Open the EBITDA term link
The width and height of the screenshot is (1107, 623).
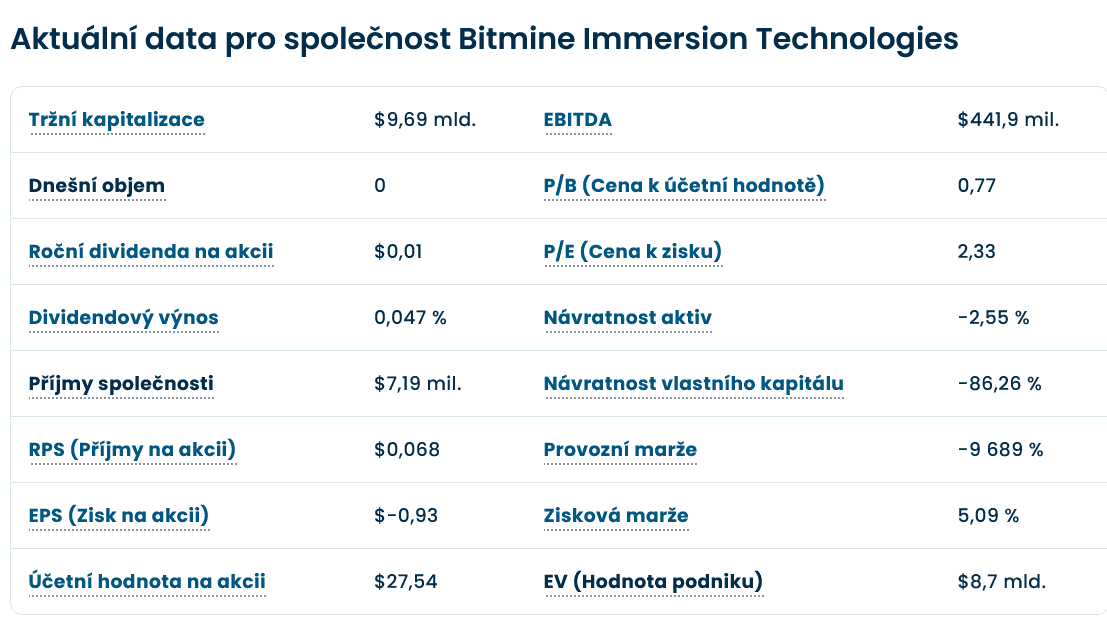[577, 120]
